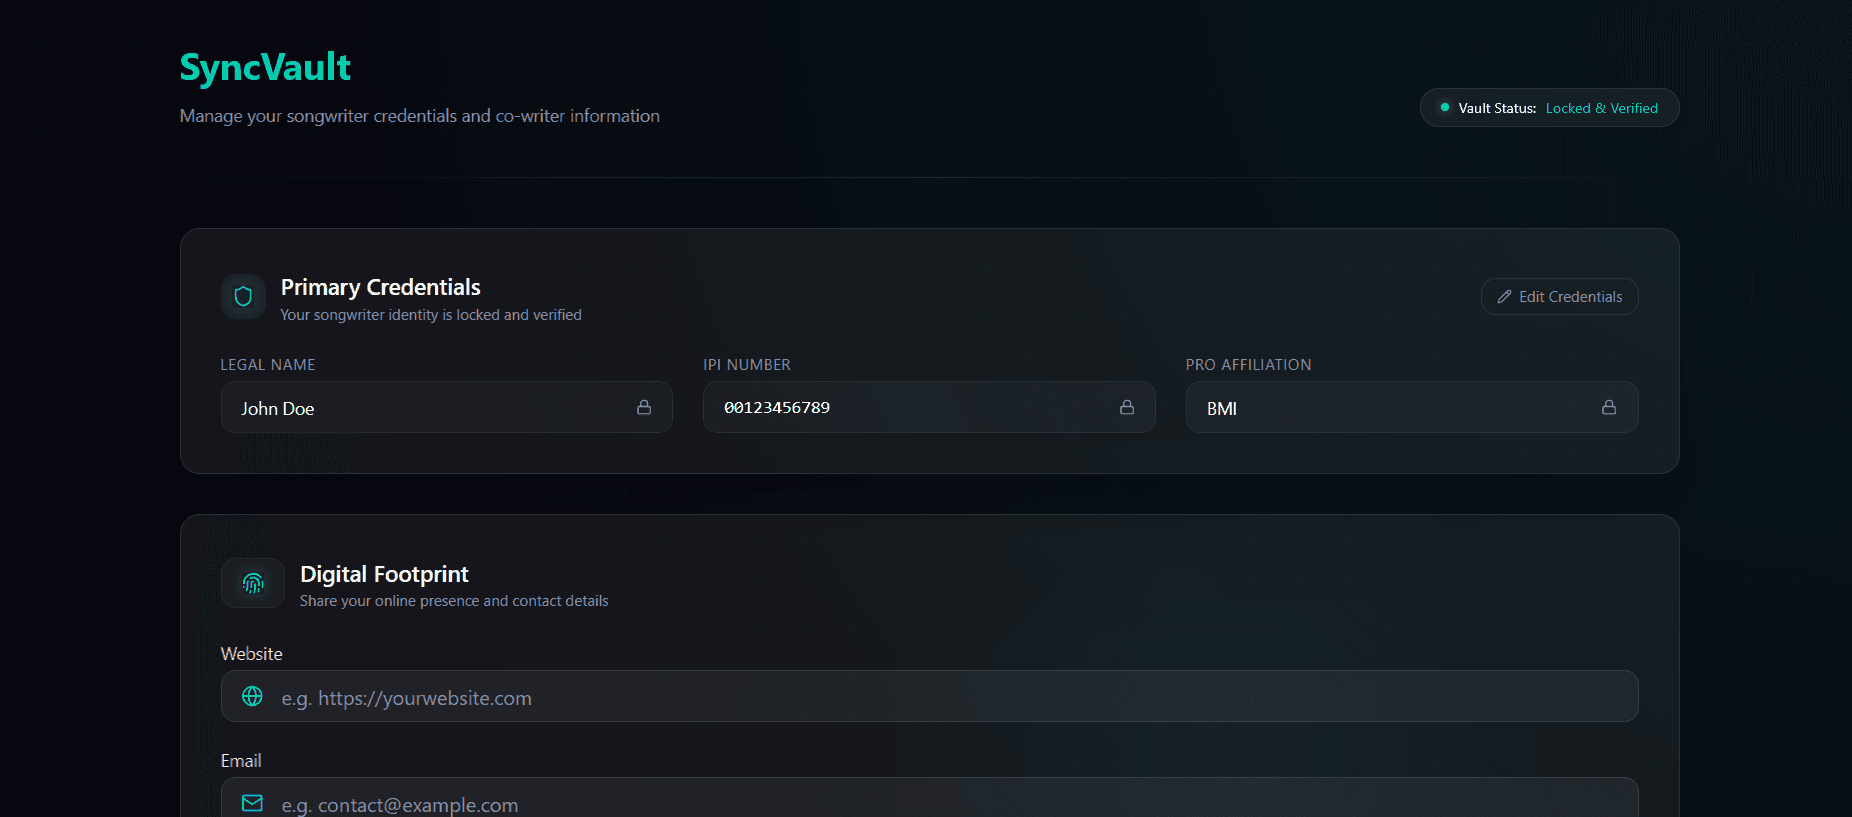Select the Legal Name field John Doe

447,407
